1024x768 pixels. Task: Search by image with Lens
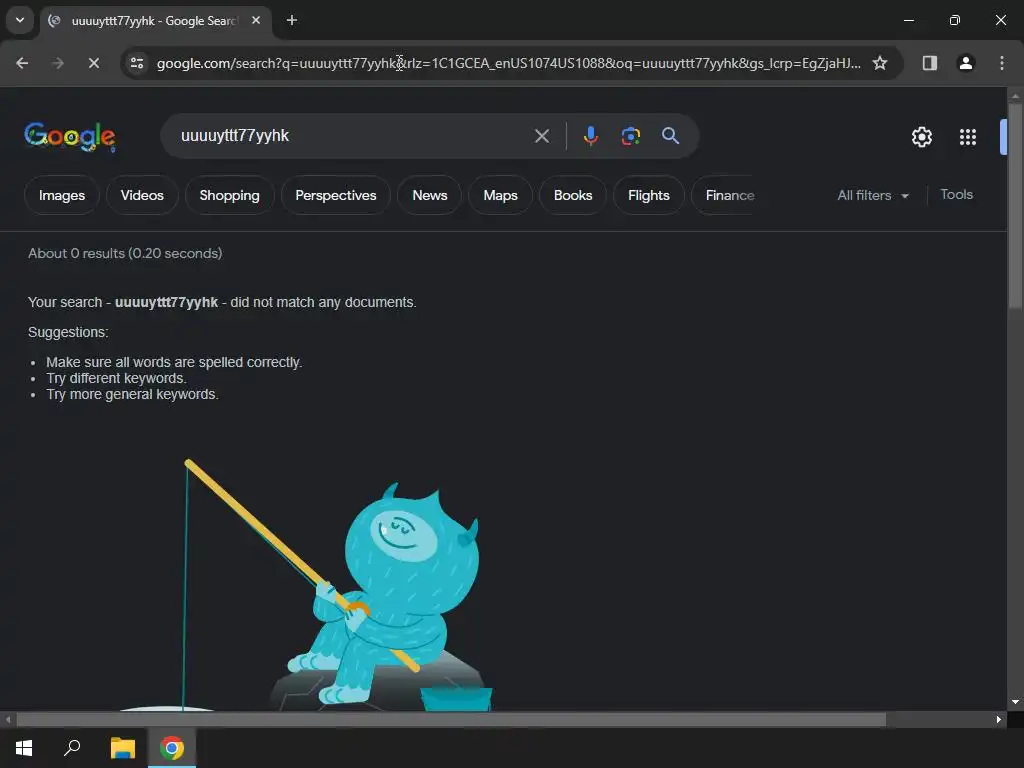coord(630,136)
